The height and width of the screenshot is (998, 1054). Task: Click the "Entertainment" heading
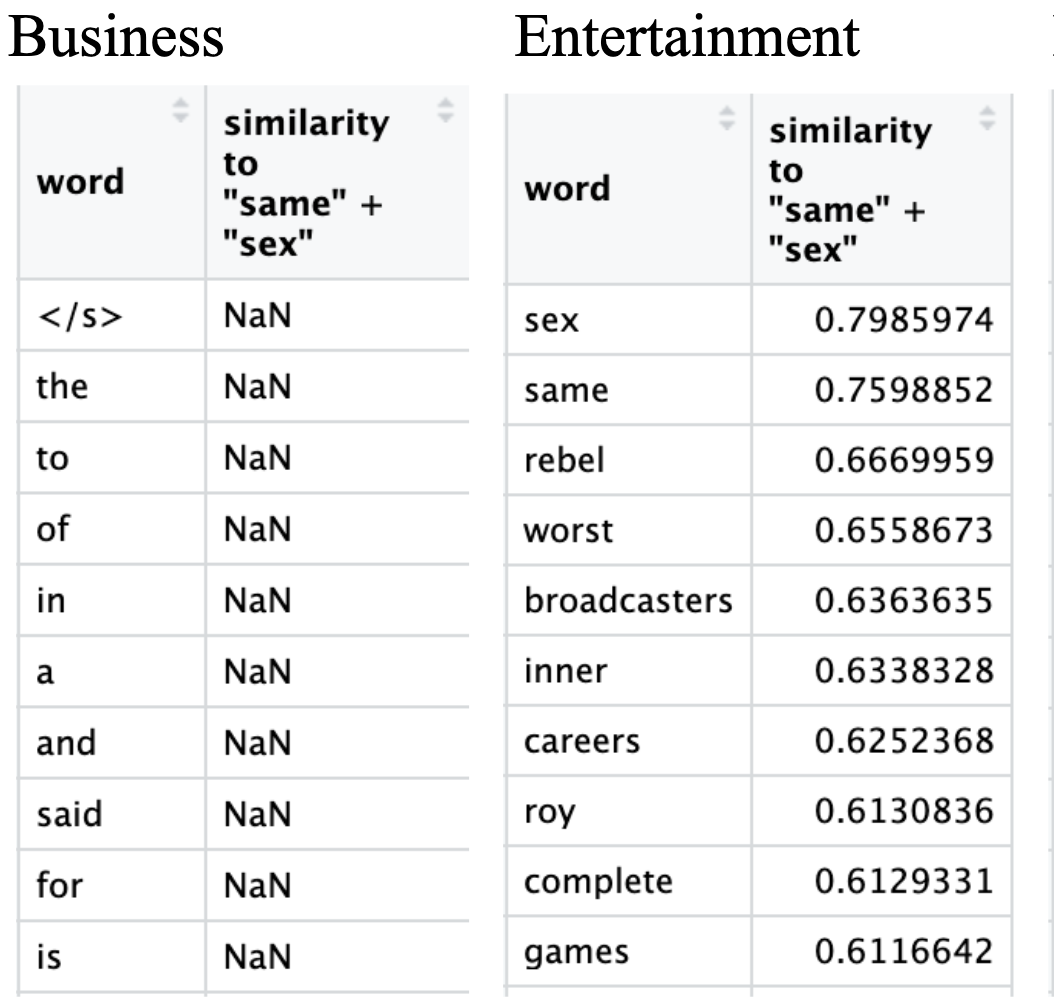(x=686, y=37)
